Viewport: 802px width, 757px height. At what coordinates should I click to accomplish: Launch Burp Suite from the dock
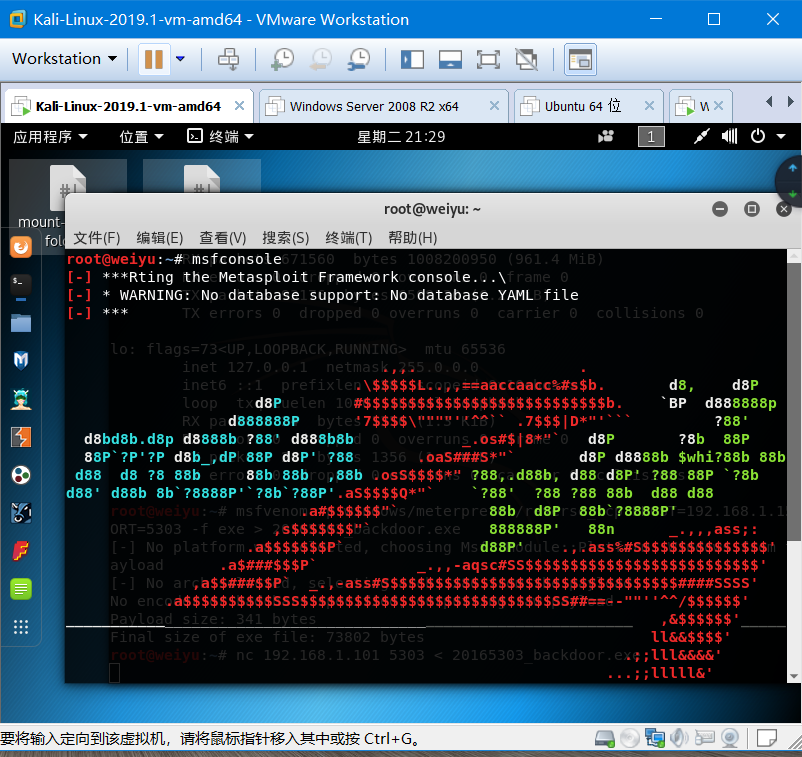(x=21, y=437)
